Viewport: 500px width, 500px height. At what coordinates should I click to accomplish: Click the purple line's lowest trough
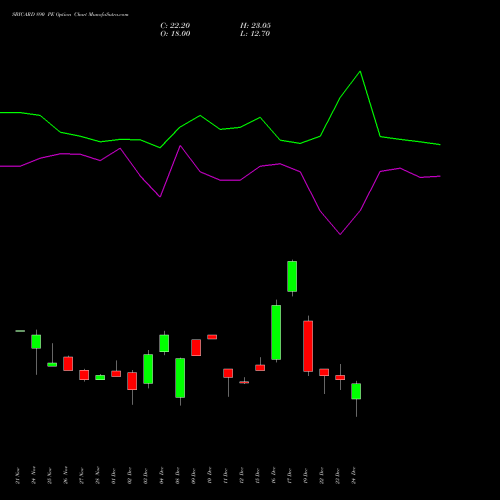tap(340, 234)
